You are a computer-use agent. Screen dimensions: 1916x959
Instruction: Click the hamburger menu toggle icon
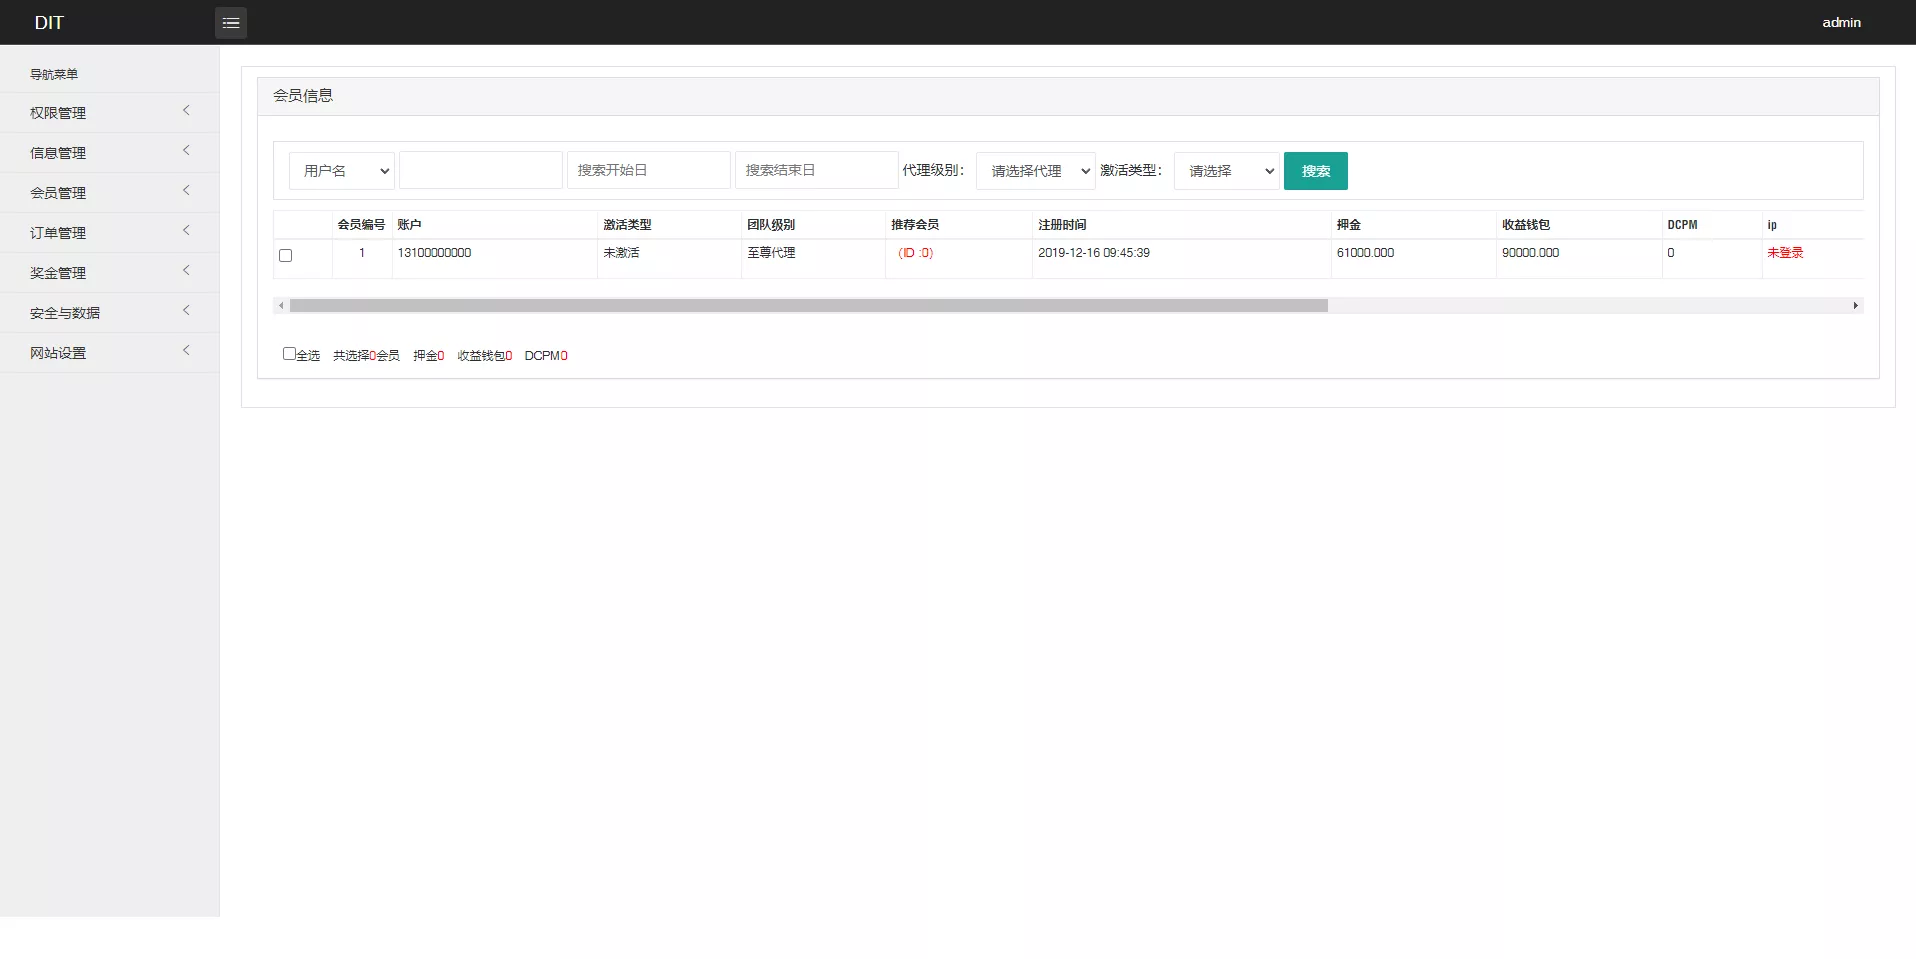pyautogui.click(x=231, y=23)
